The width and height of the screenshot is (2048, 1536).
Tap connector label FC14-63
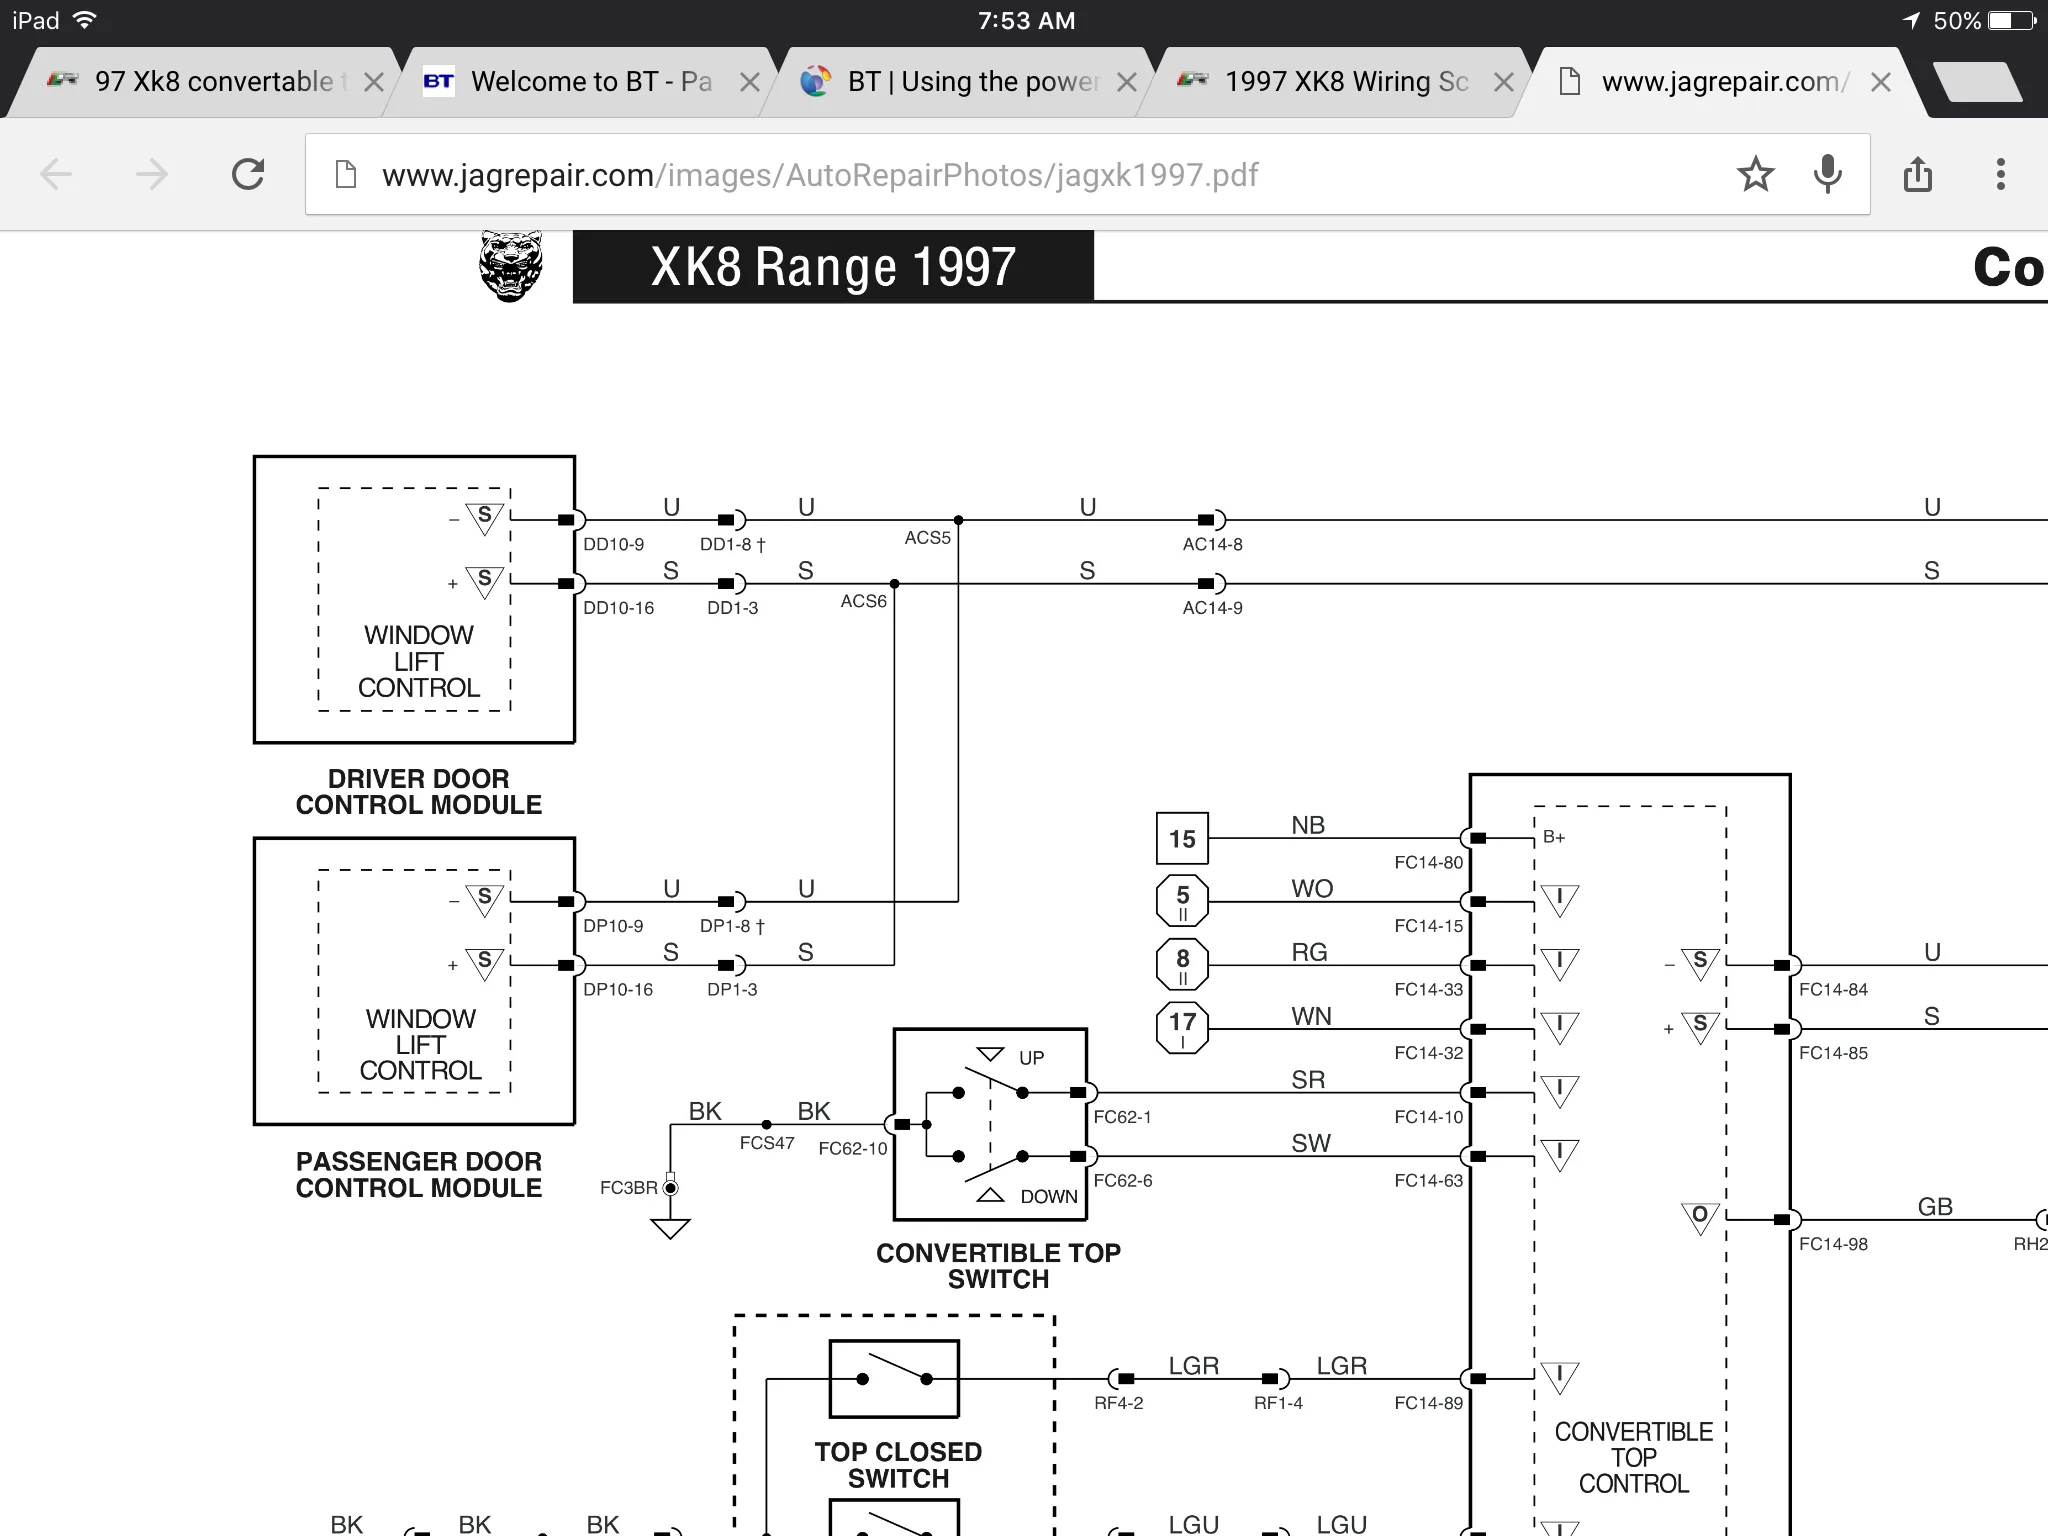pos(1428,1180)
